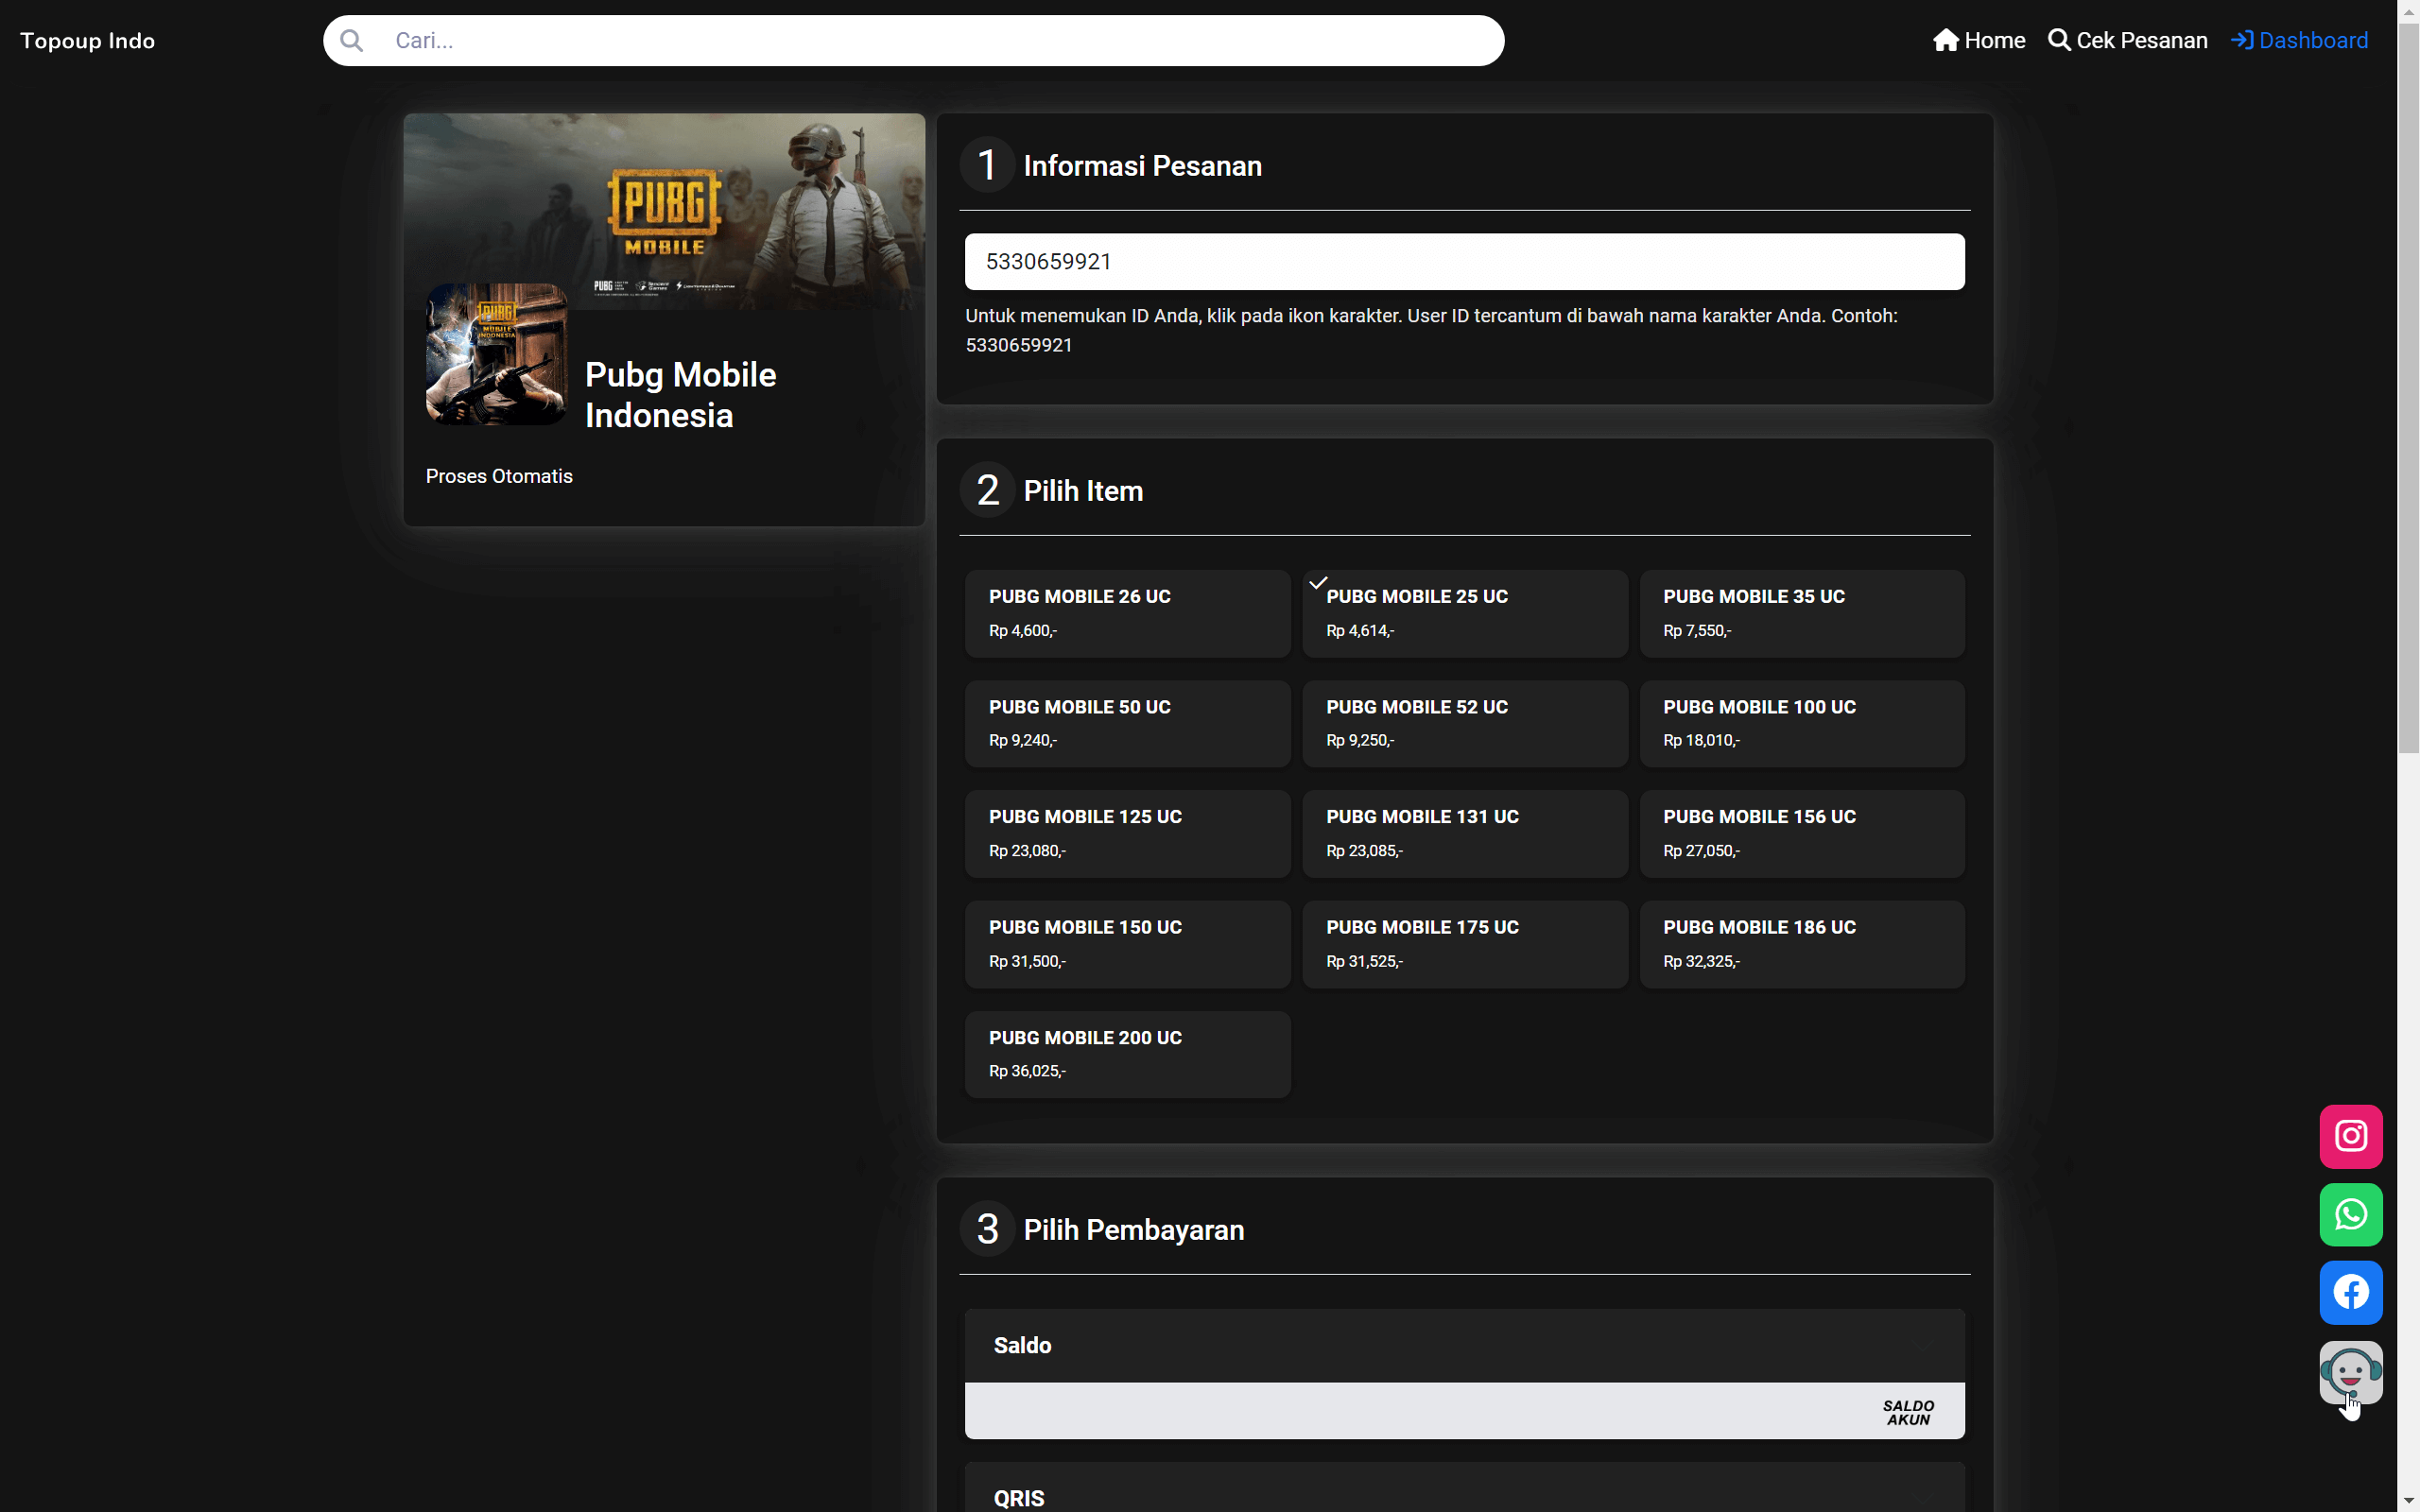Viewport: 2420px width, 1512px height.
Task: Click the Pubg Mobile Indonesia game thumbnail
Action: coord(496,354)
